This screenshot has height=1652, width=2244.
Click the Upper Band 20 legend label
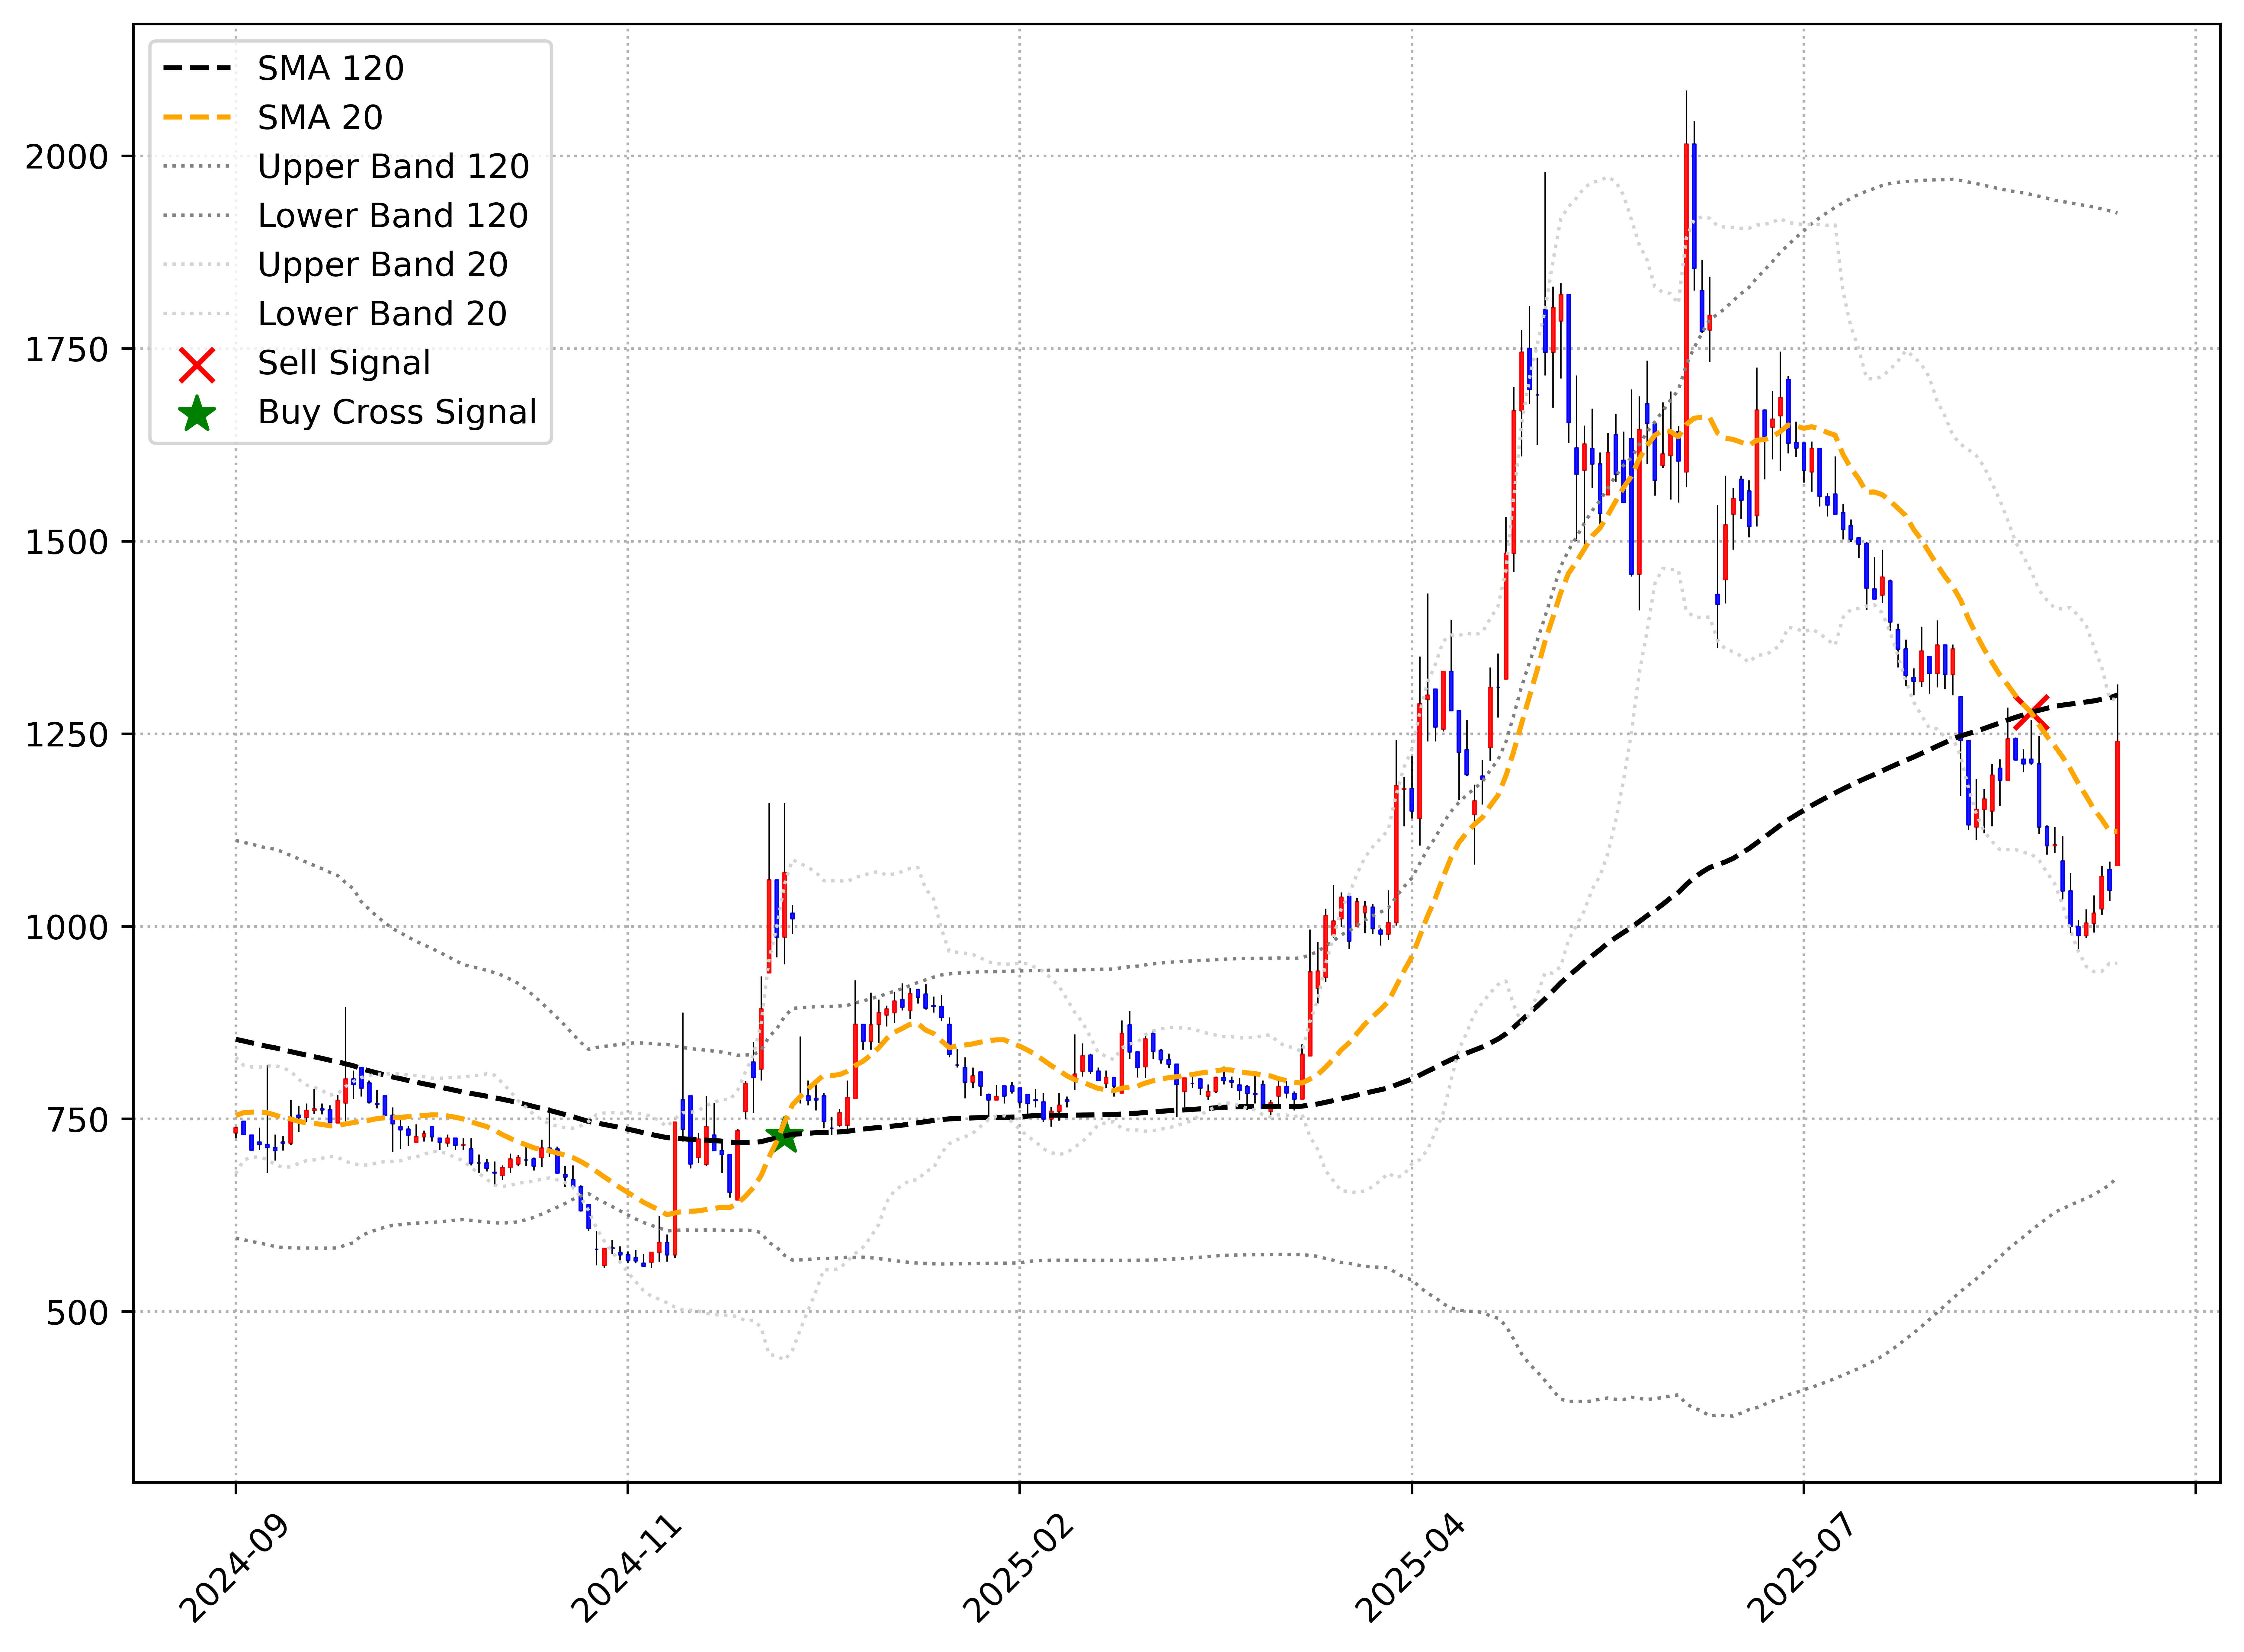pos(382,265)
